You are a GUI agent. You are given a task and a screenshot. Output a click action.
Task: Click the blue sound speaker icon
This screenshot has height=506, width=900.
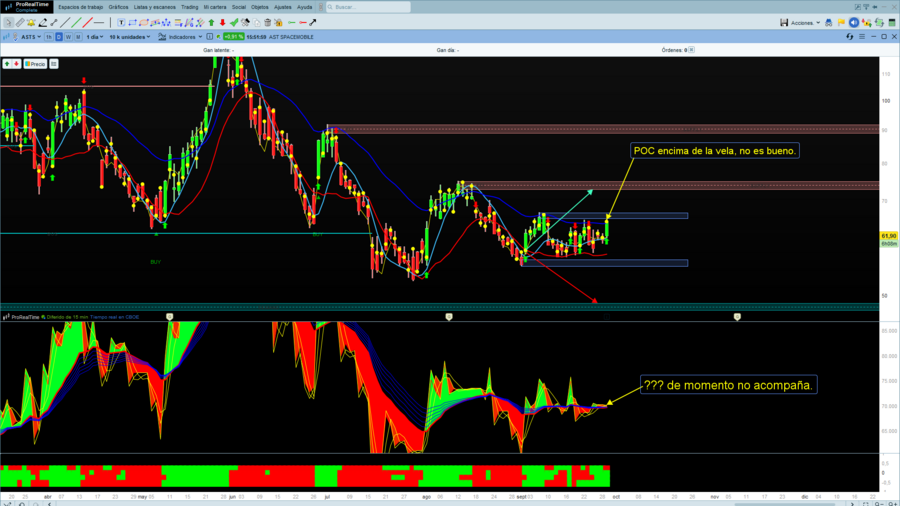(854, 22)
